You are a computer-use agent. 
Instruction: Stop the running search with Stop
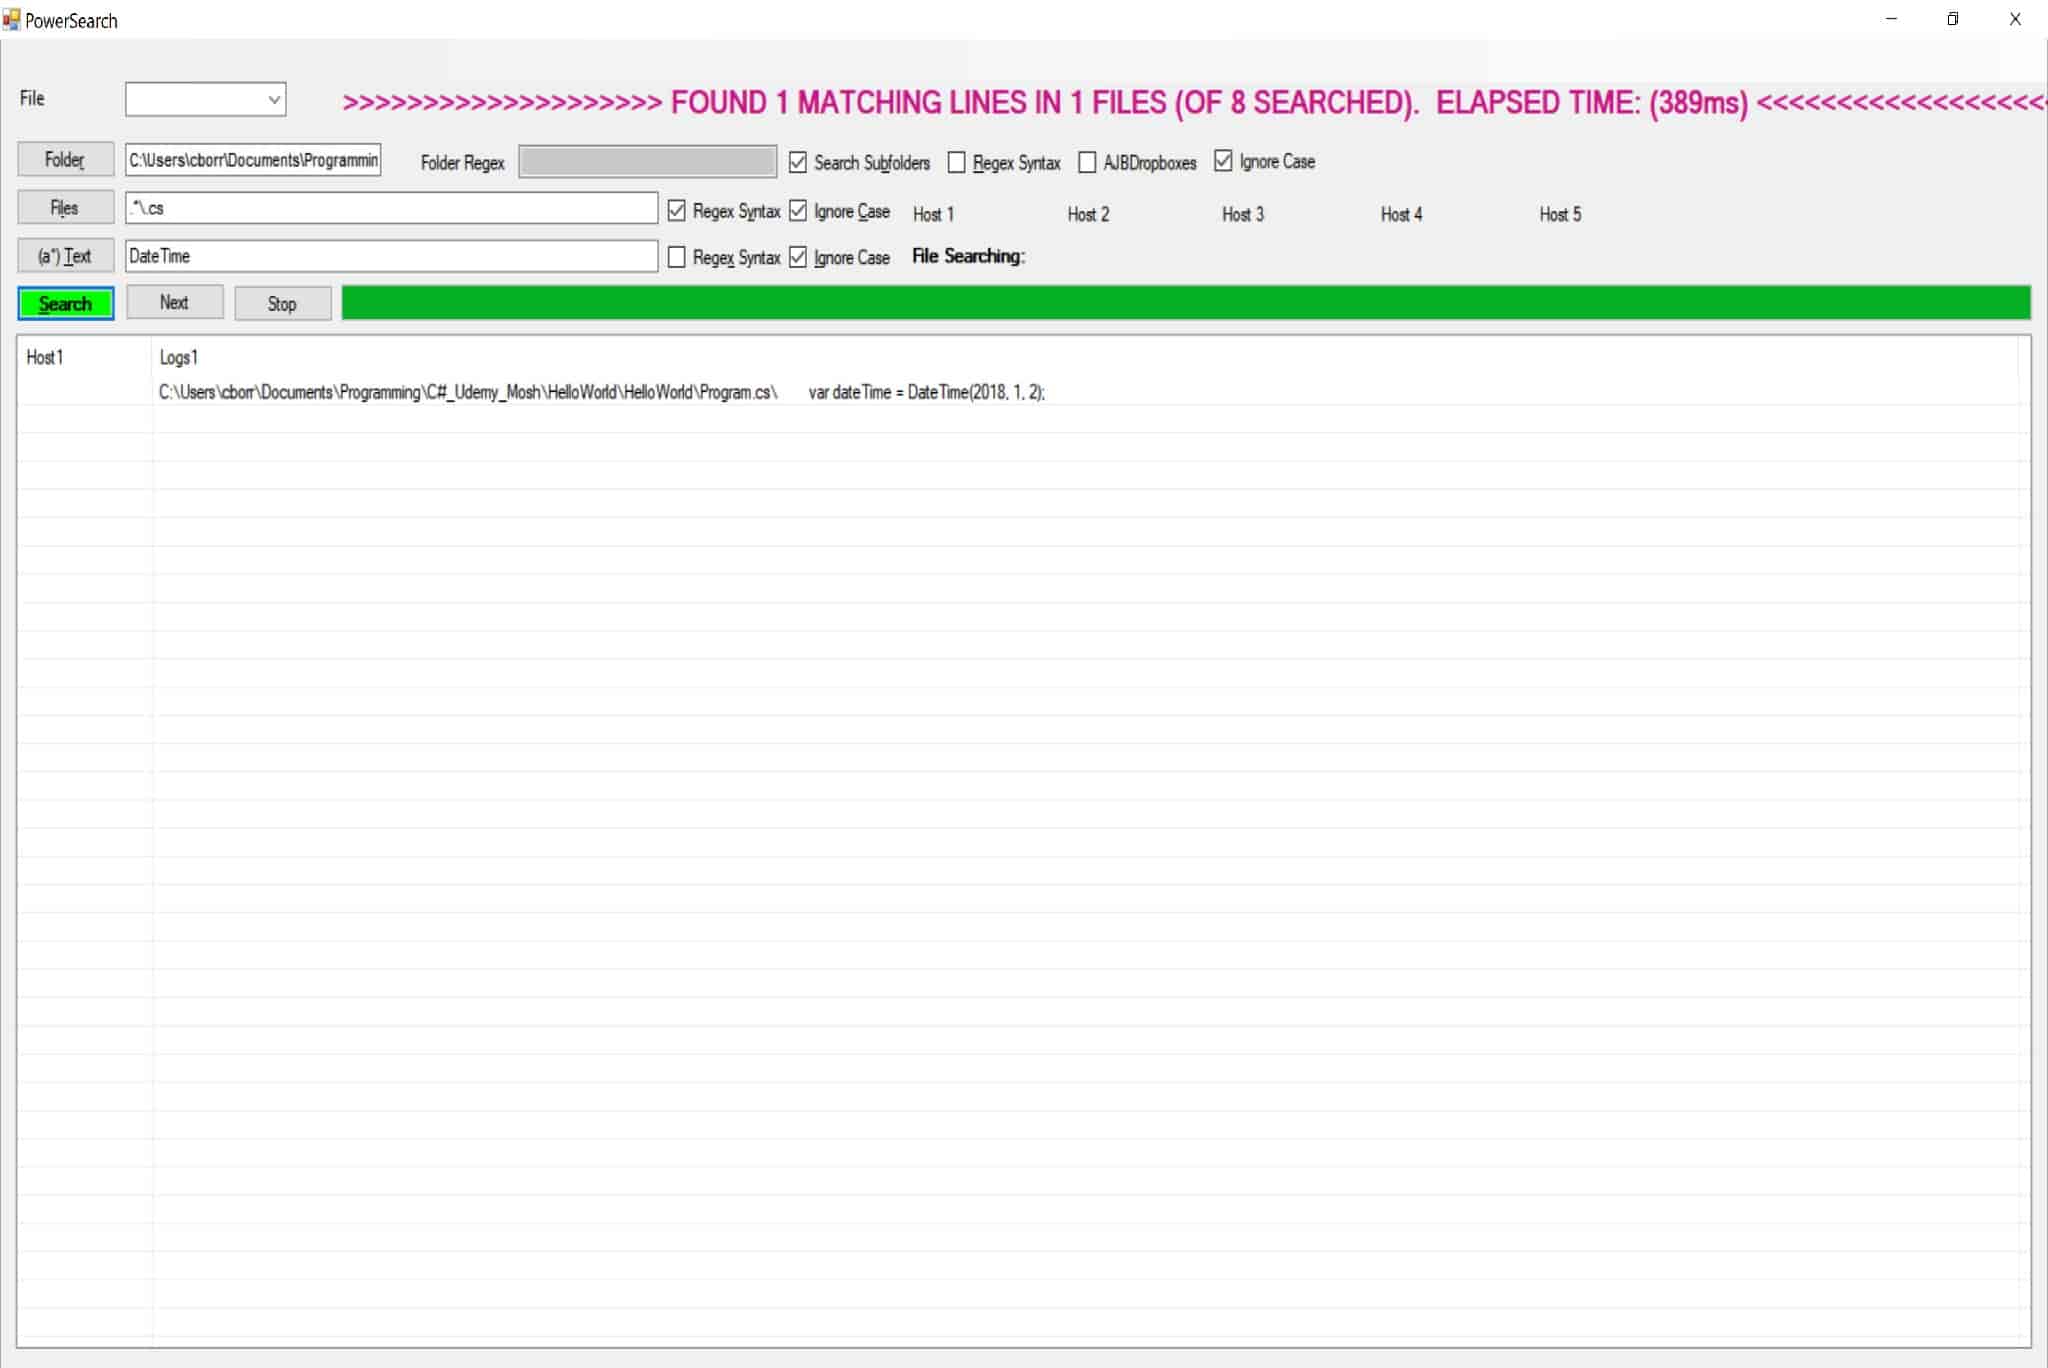point(282,304)
